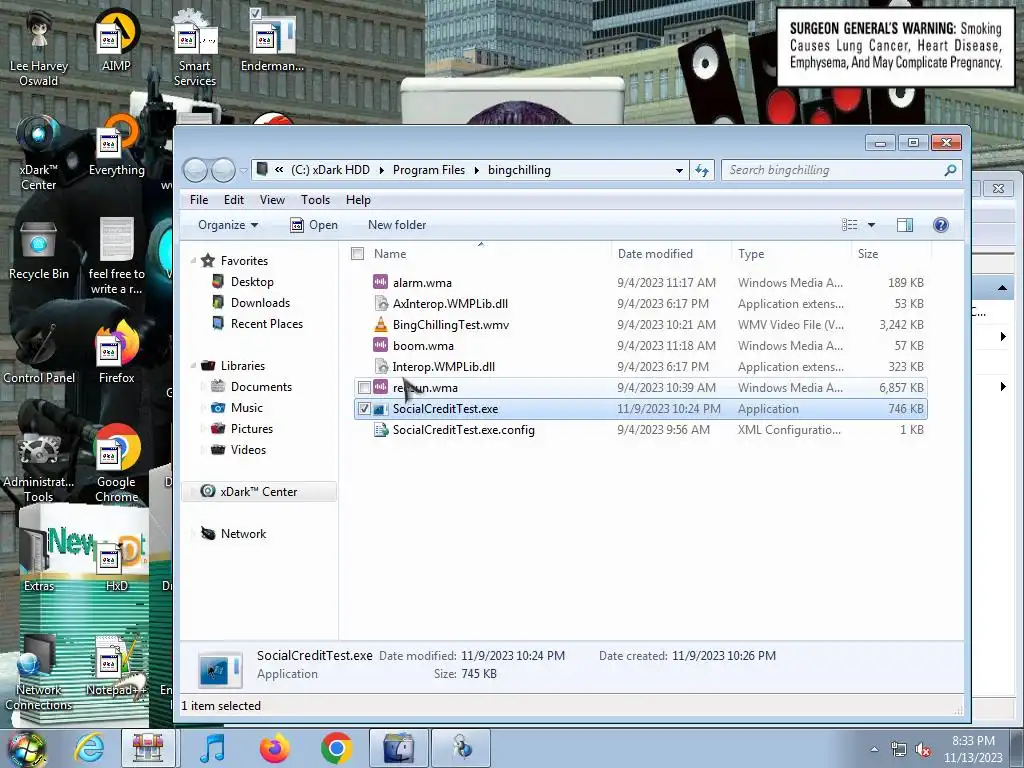Open the Windows Start orb
This screenshot has width=1024, height=768.
27,749
